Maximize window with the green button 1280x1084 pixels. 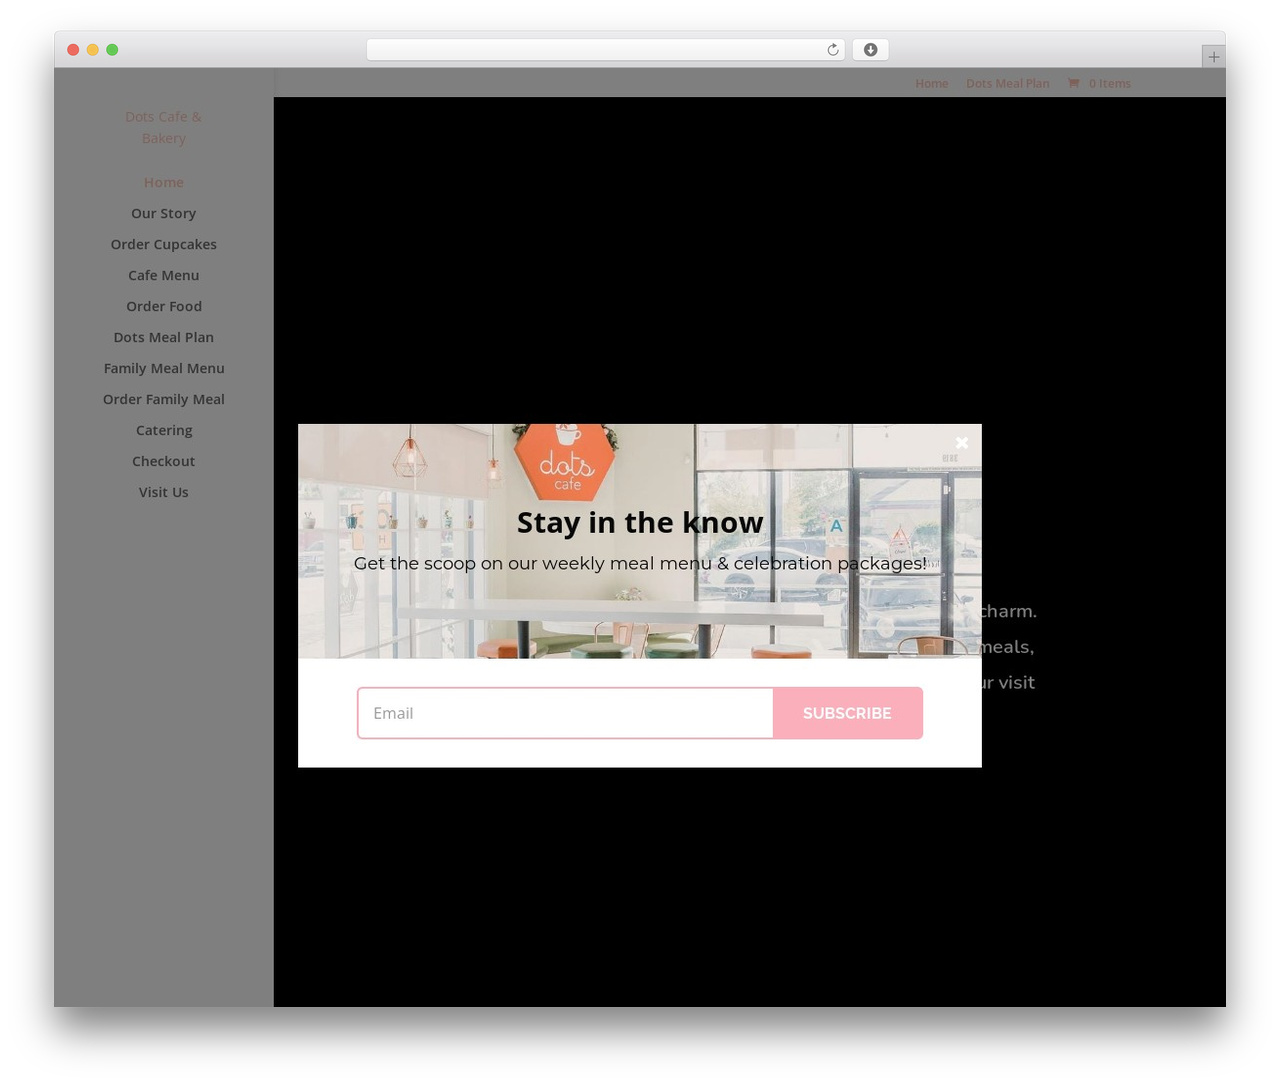click(112, 50)
